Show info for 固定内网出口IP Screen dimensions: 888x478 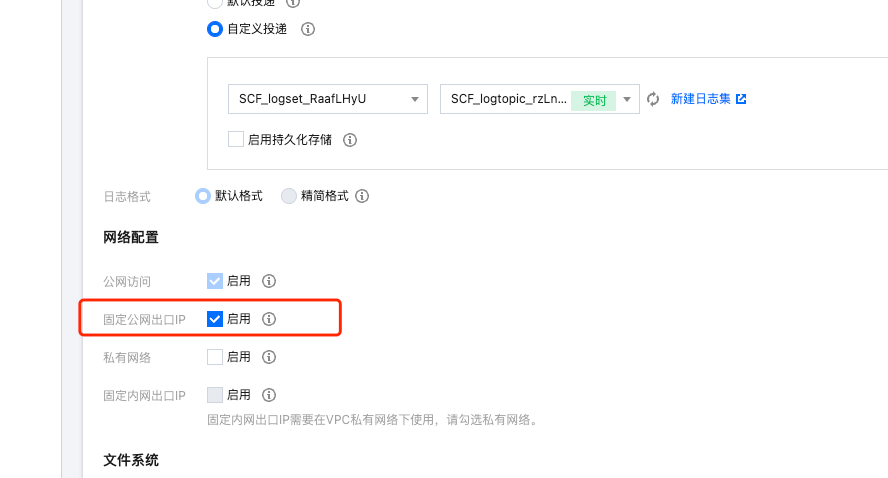269,395
